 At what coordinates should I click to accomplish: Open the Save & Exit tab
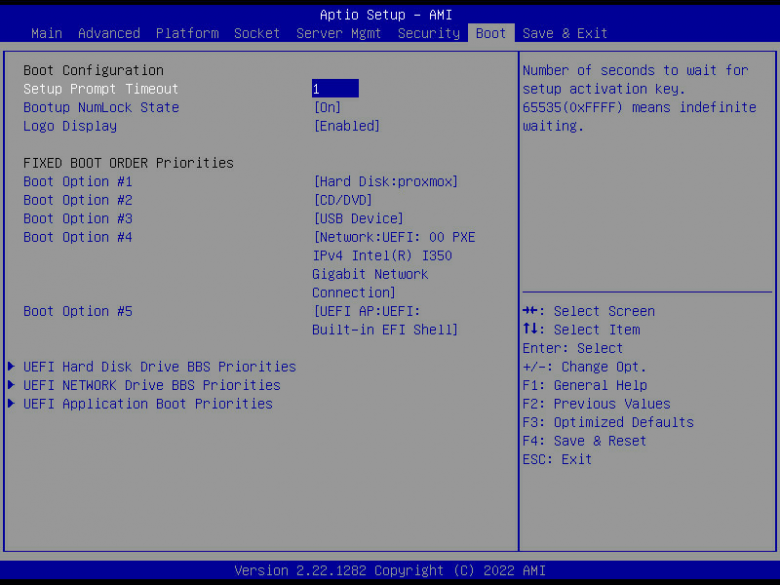click(565, 33)
